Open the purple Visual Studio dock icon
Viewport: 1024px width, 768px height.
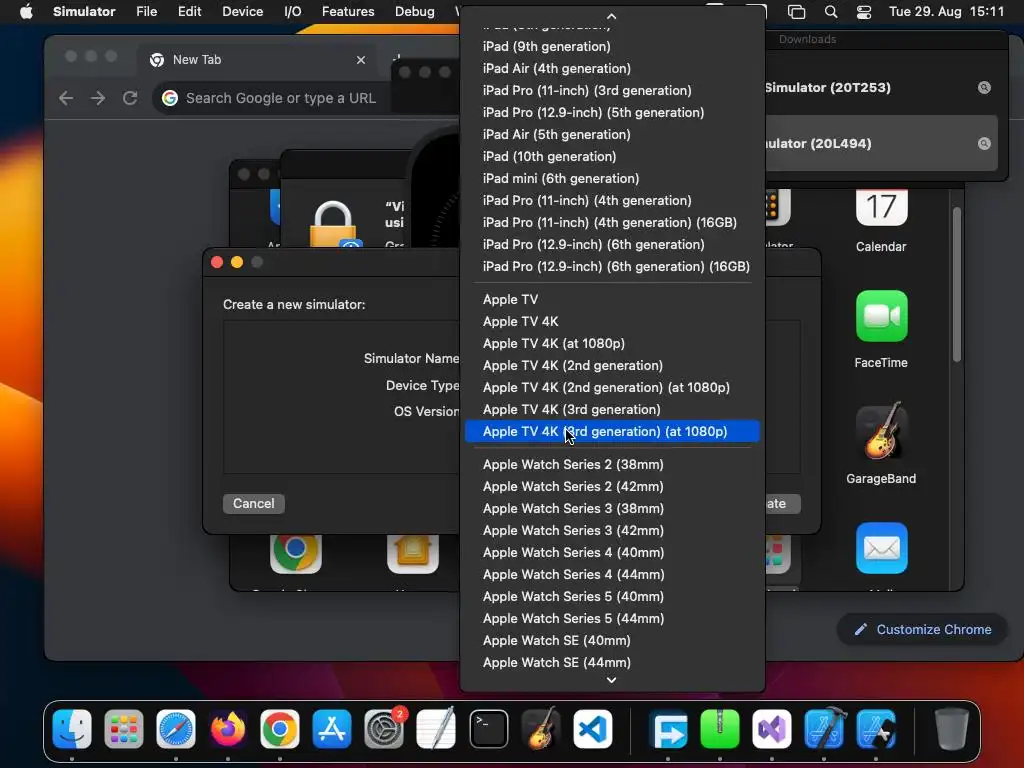[x=772, y=729]
